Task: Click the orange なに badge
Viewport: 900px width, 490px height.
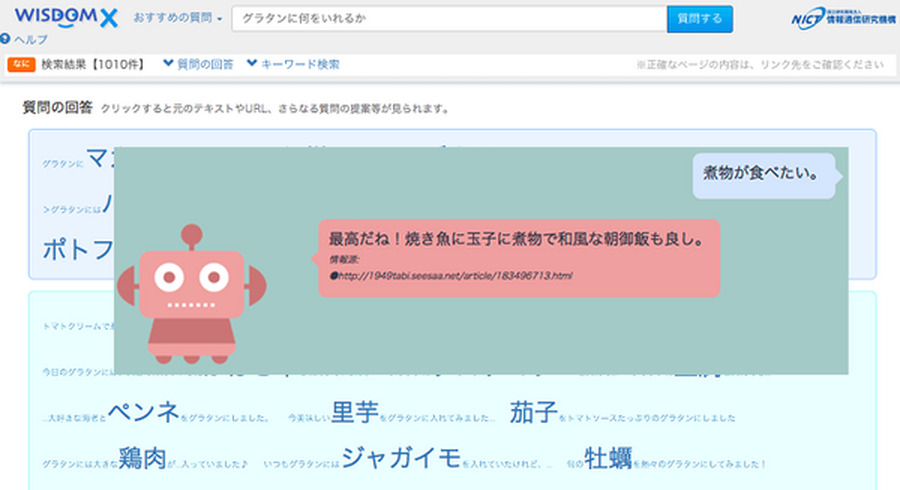Action: pyautogui.click(x=22, y=64)
